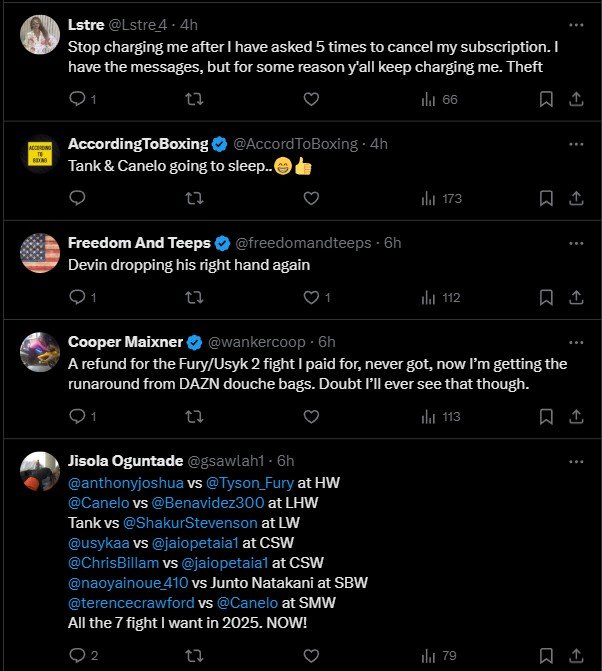Retweet Jisola Oguntade's fight list
The image size is (602, 671).
click(194, 655)
